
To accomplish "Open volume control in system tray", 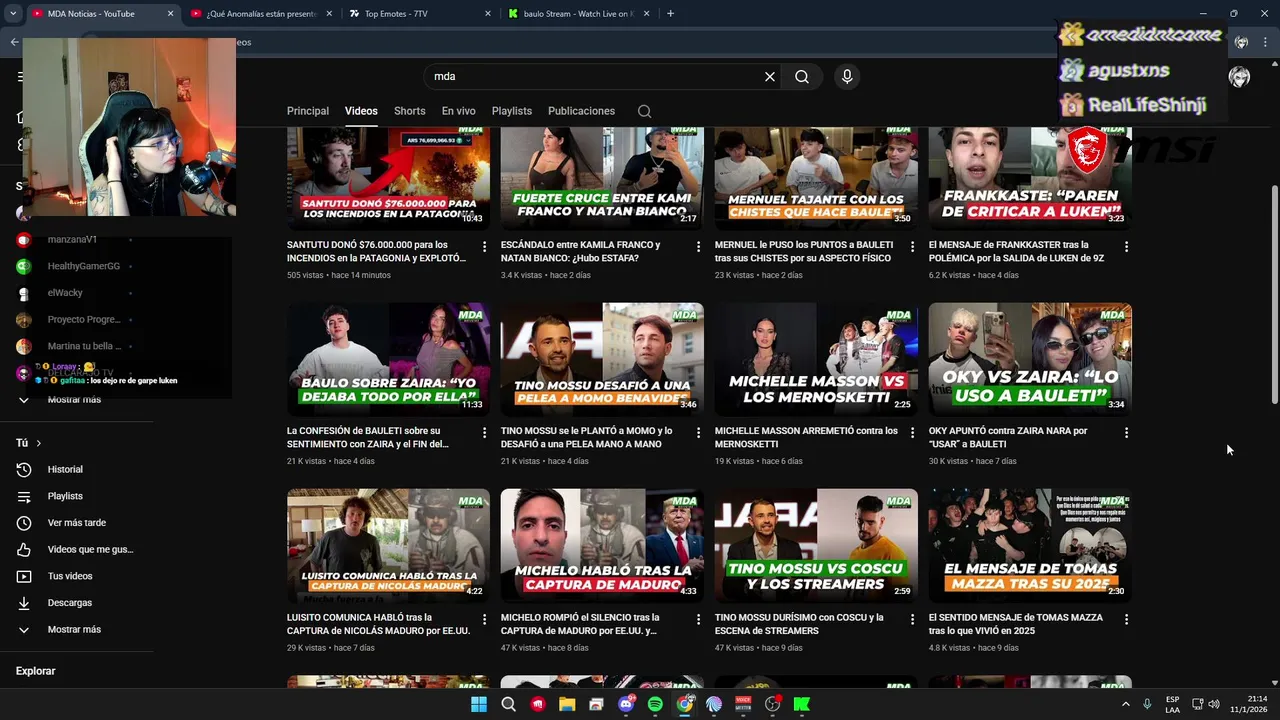I will point(1214,704).
